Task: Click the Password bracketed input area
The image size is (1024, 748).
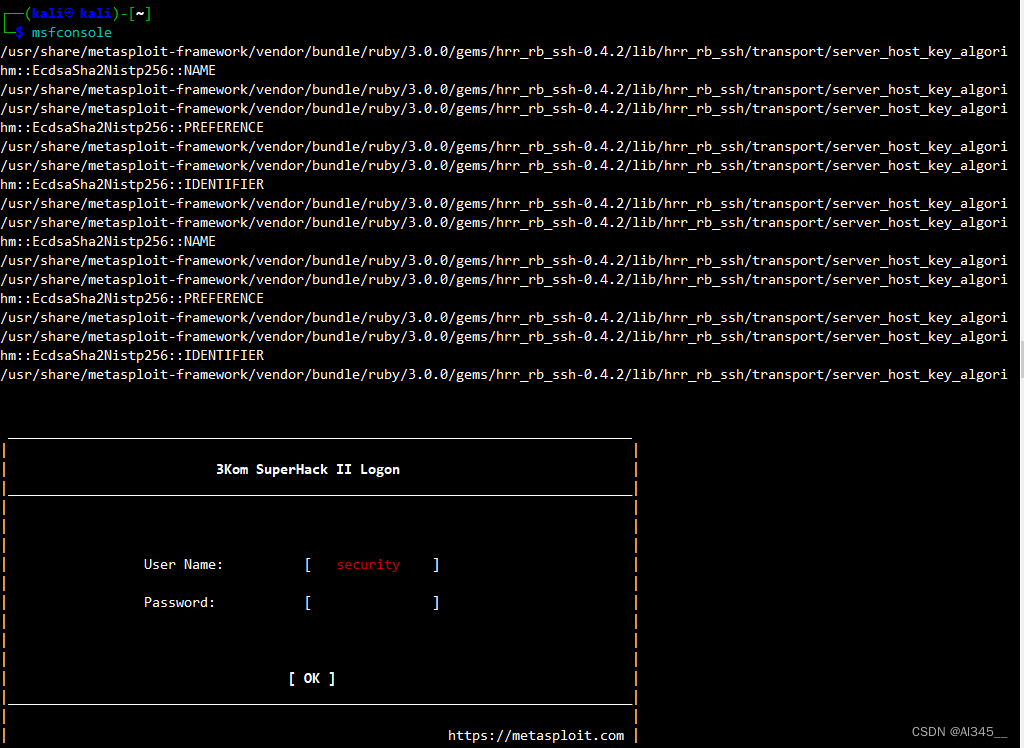Action: (x=372, y=602)
